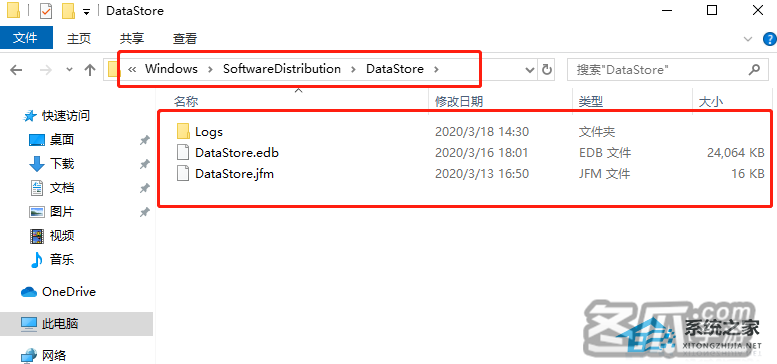
Task: Switch to the 主页 tab
Action: (x=79, y=38)
